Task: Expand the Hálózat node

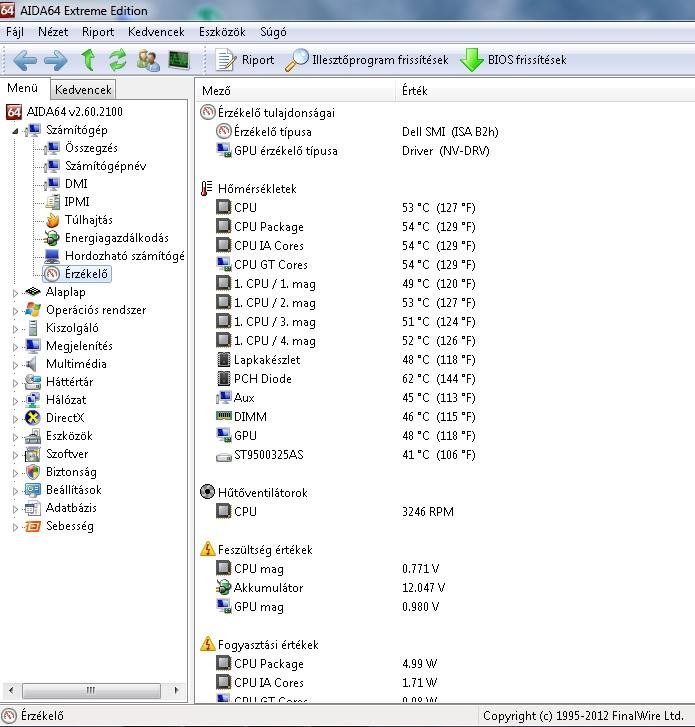Action: tap(15, 401)
